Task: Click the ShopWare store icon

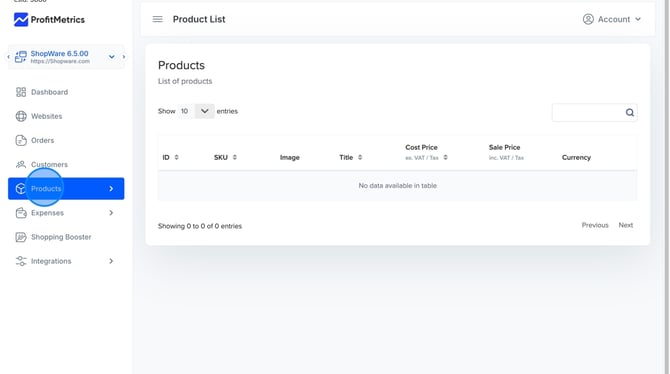Action: [21, 56]
